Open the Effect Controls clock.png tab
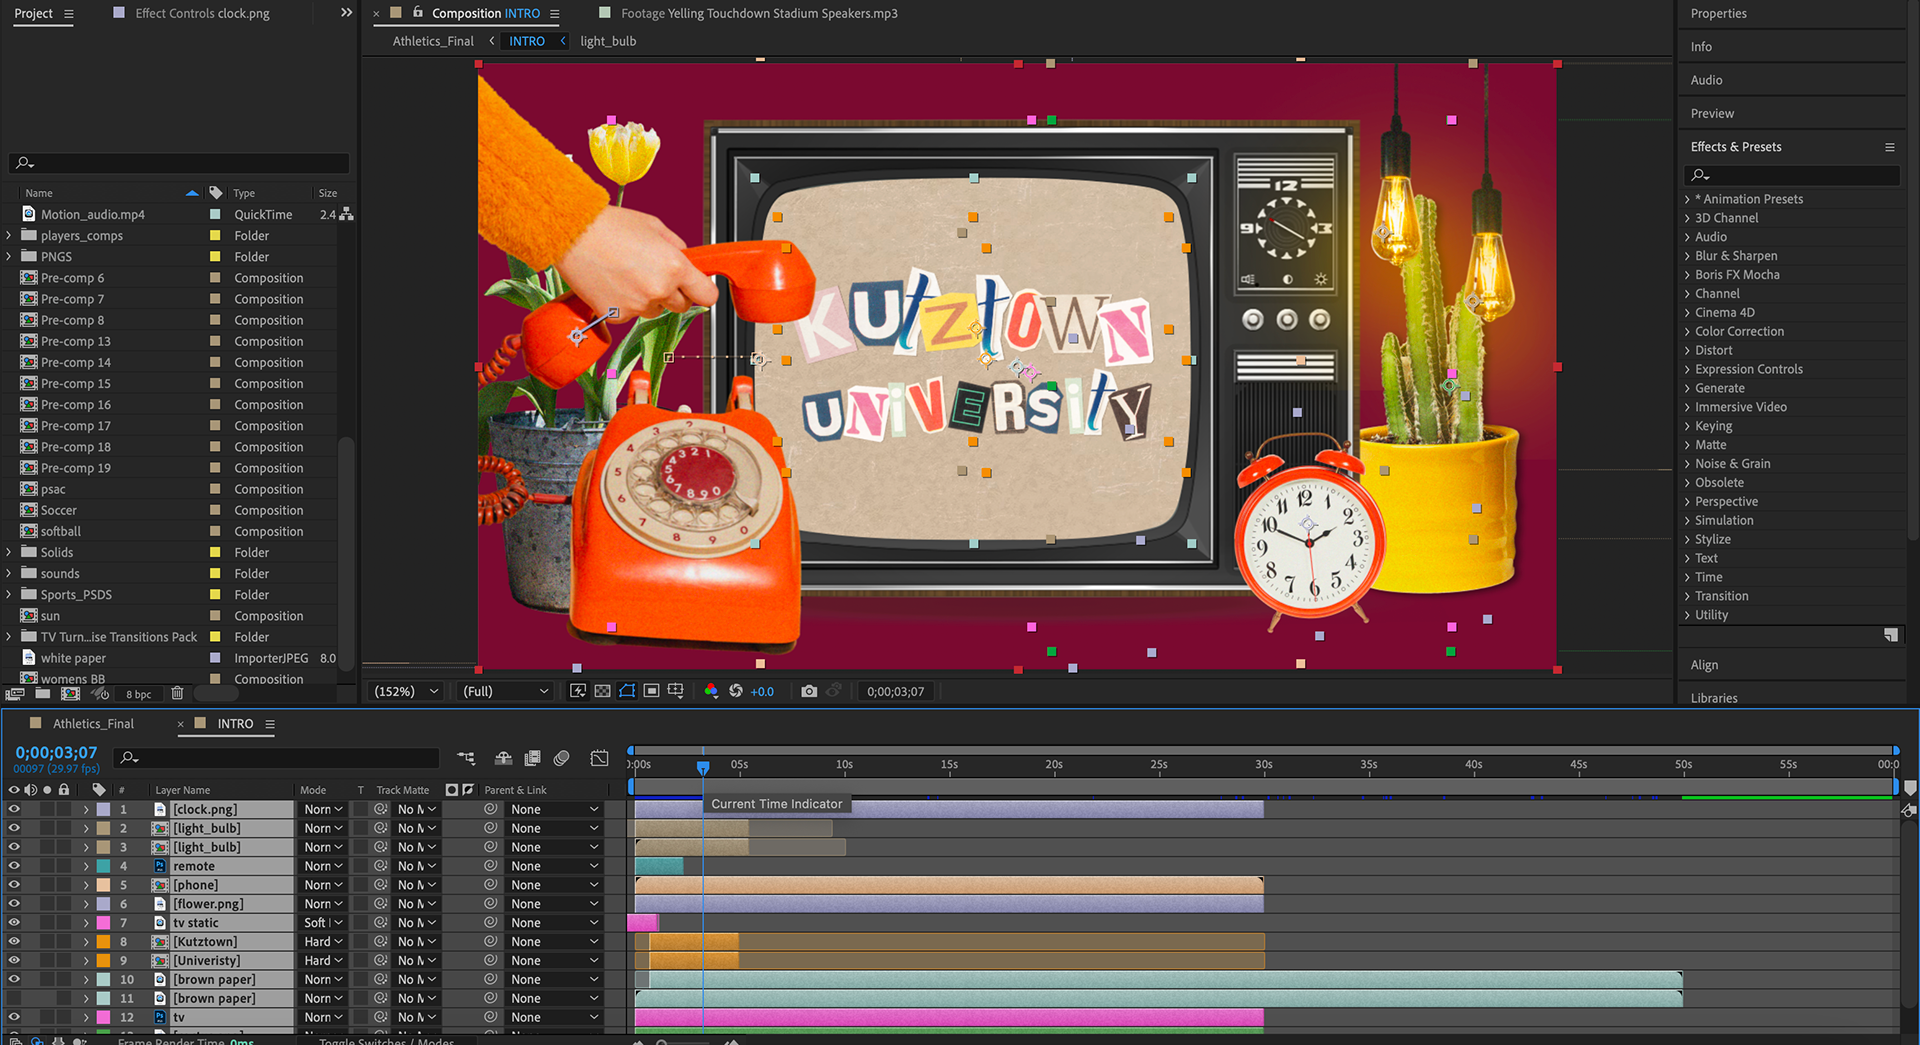The height and width of the screenshot is (1045, 1920). pyautogui.click(x=202, y=14)
